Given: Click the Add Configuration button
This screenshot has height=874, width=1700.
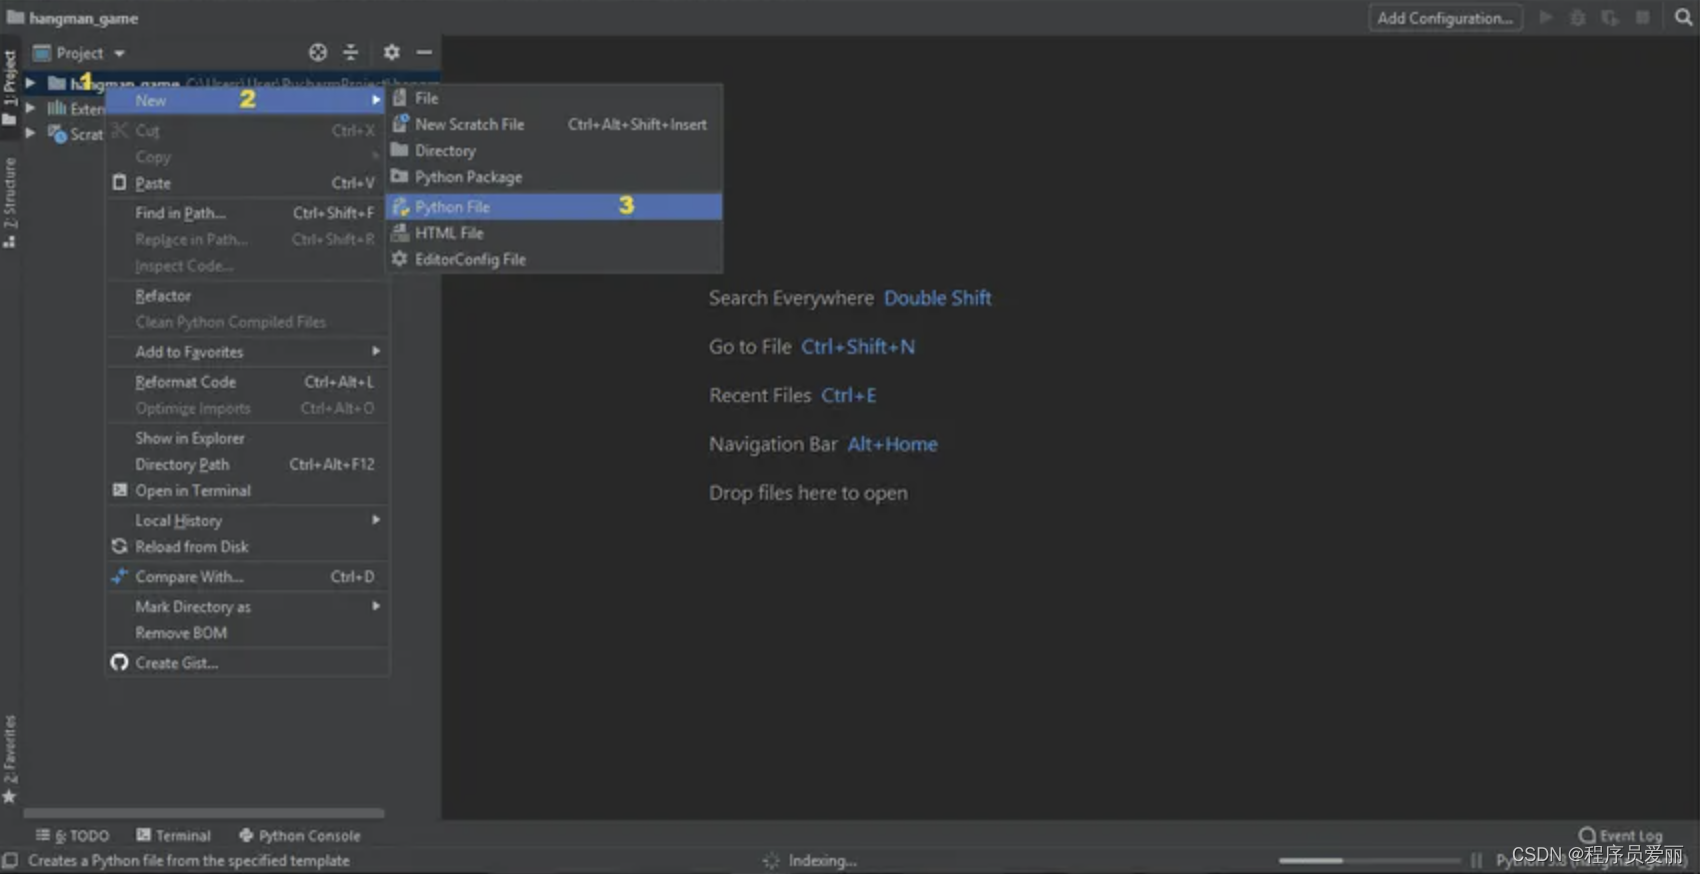Looking at the screenshot, I should click(x=1445, y=18).
